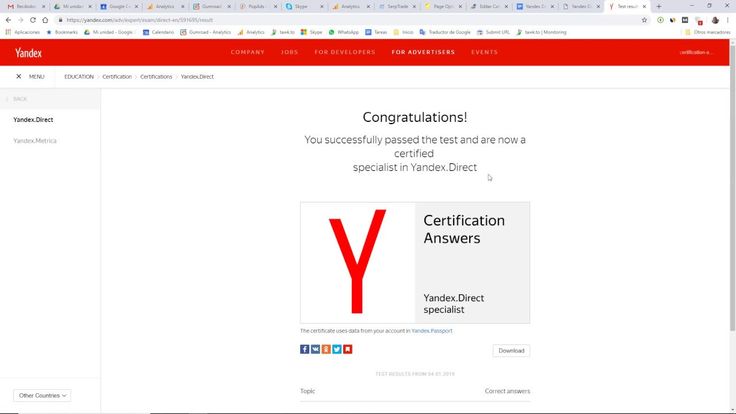Click EDUCATION breadcrumb
This screenshot has width=736, height=414.
click(79, 77)
